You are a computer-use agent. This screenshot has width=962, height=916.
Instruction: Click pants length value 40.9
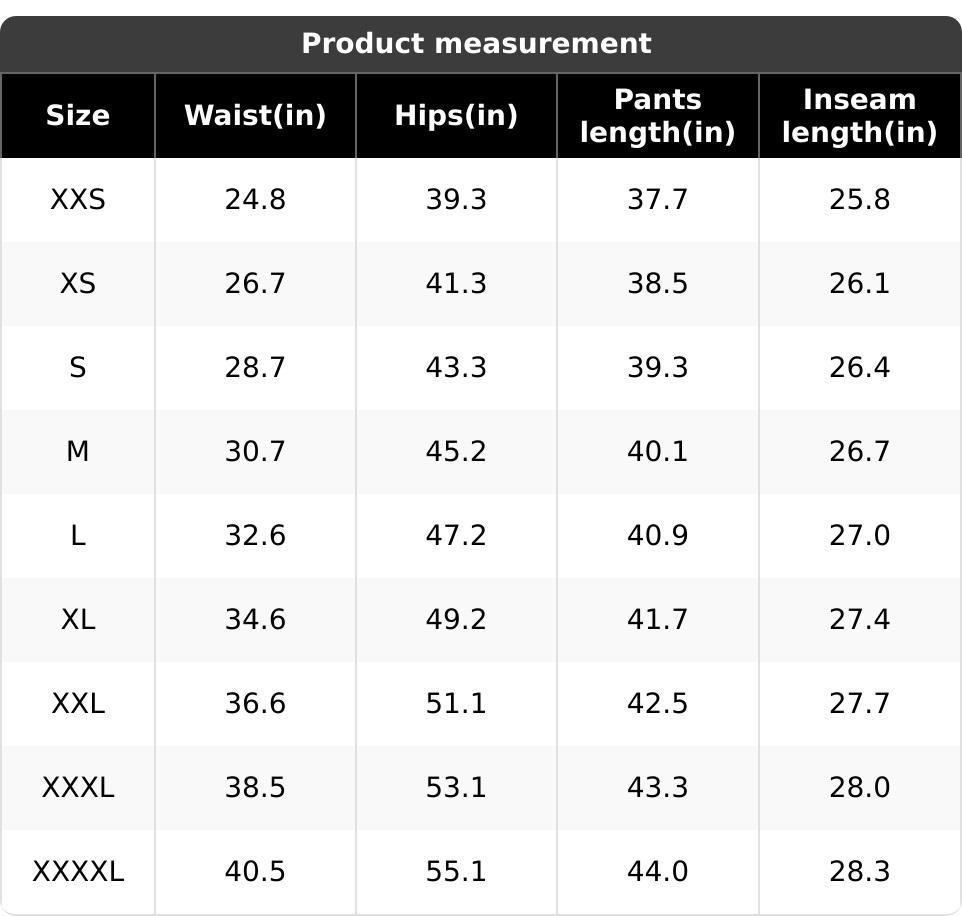[658, 536]
